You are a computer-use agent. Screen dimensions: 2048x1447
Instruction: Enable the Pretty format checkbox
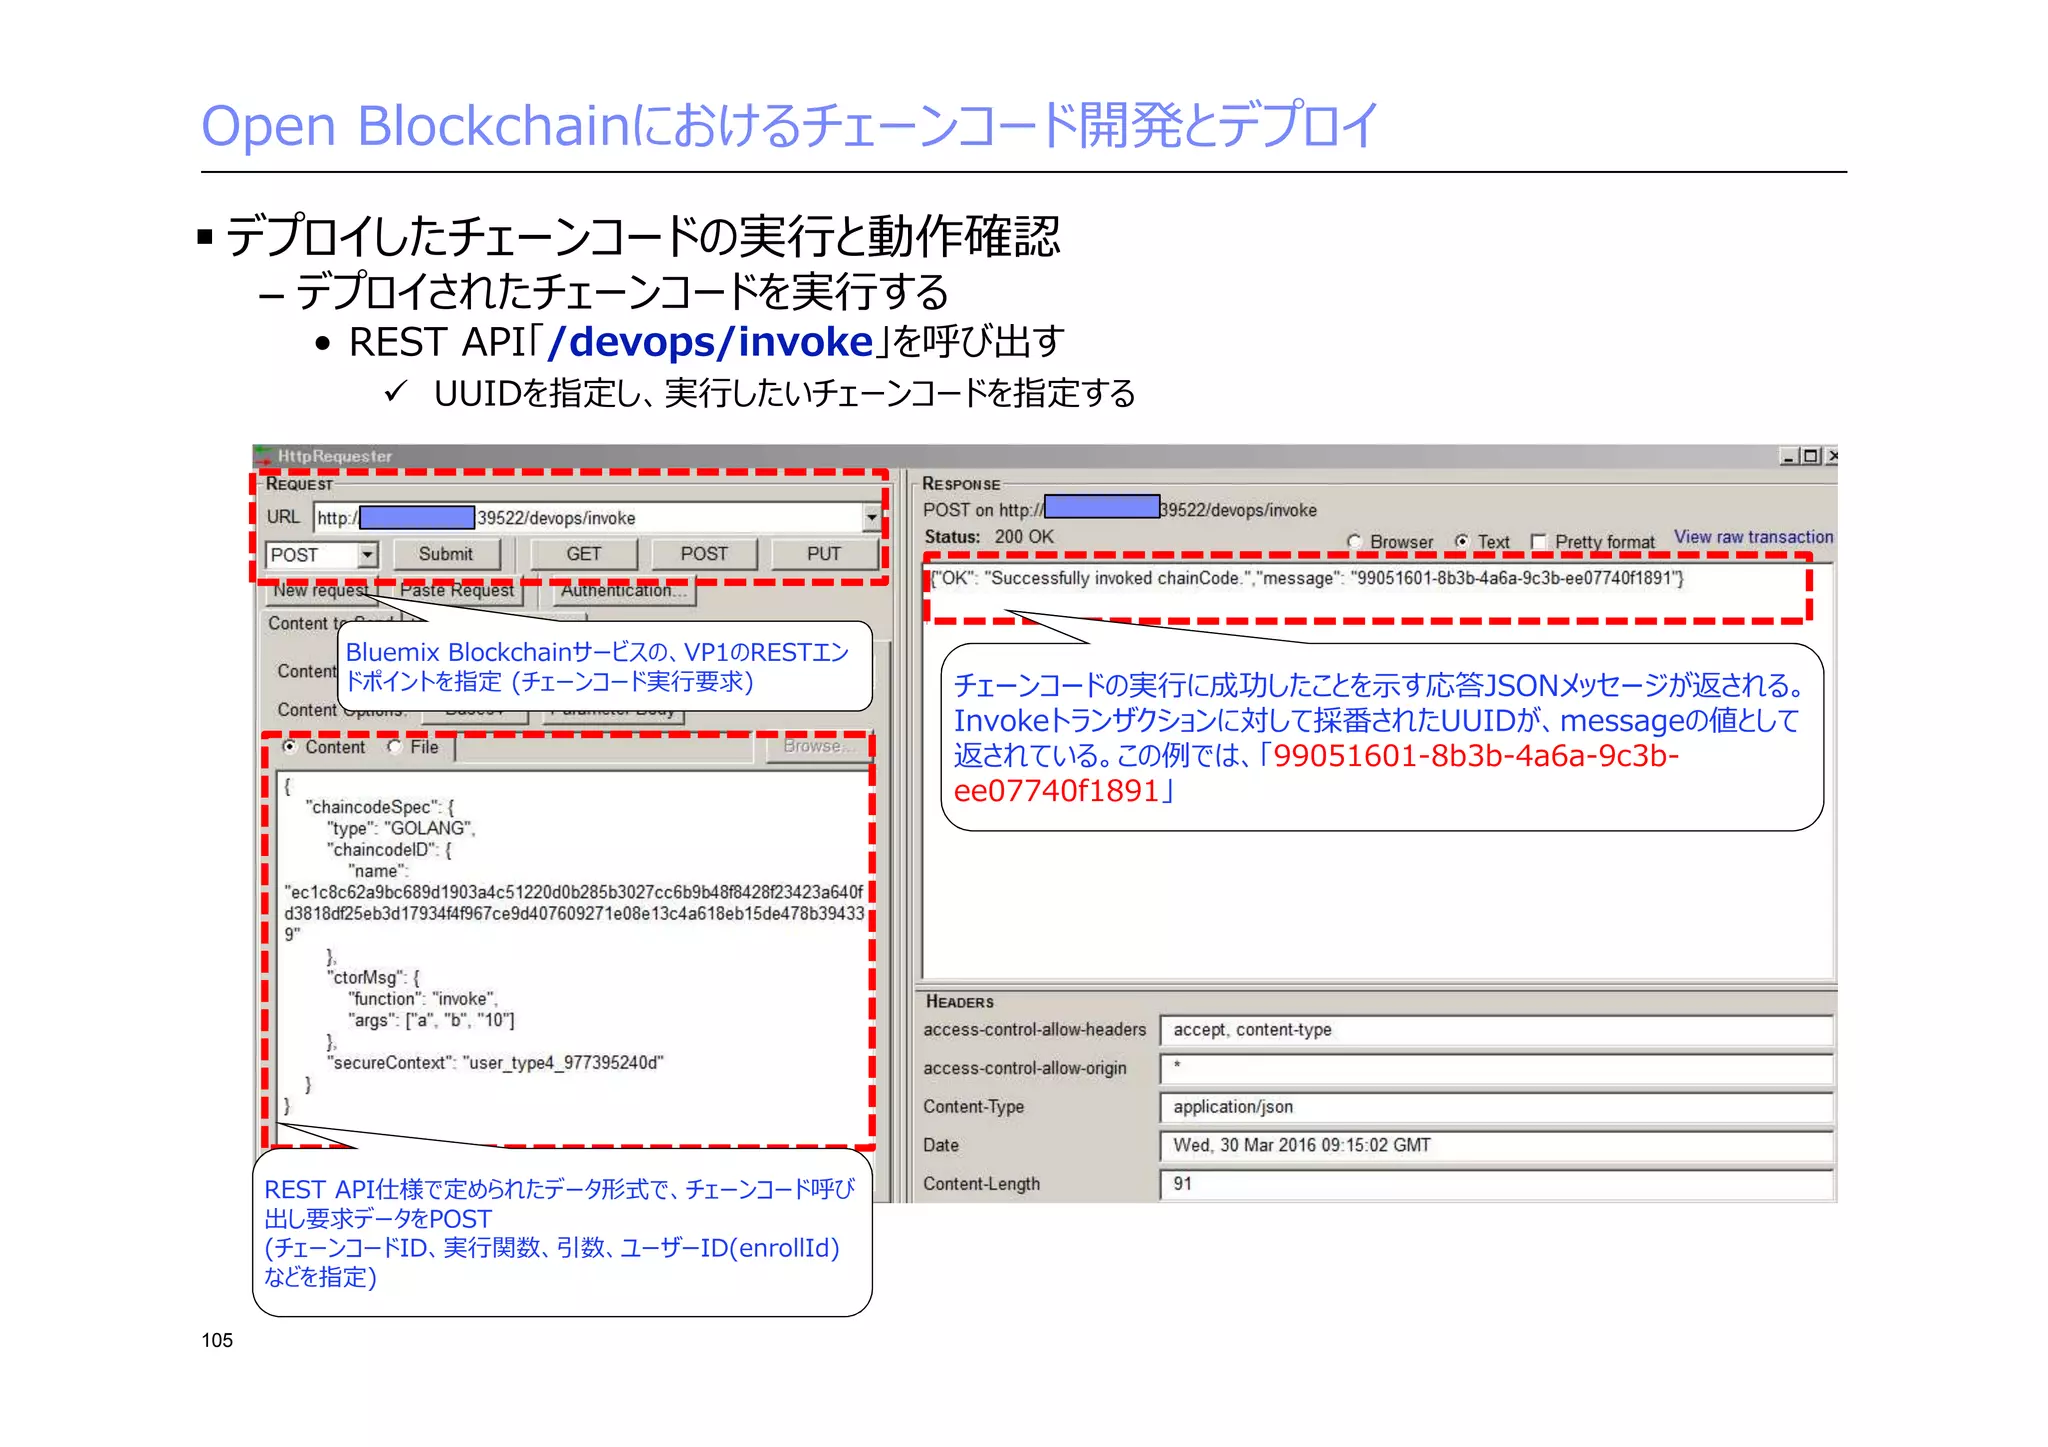coord(1539,541)
